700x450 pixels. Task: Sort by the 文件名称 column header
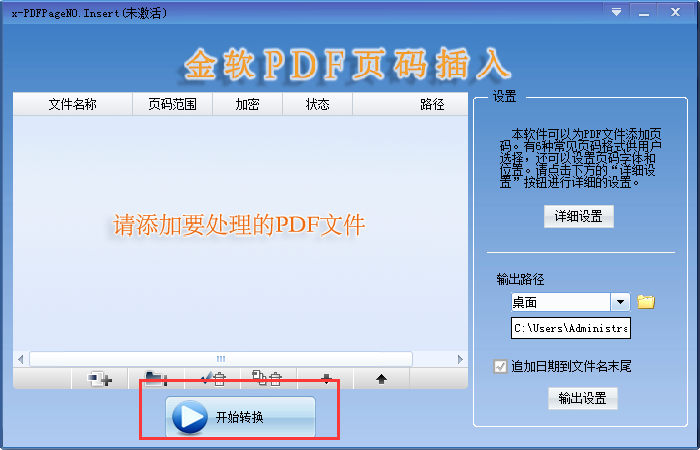click(73, 104)
